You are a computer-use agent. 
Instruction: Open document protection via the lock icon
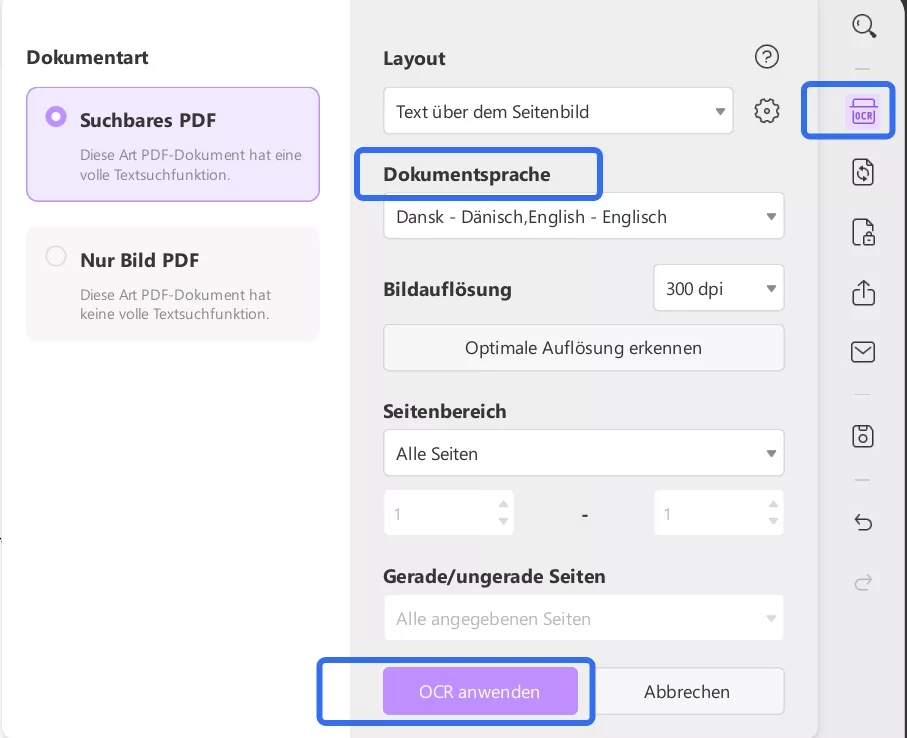862,232
